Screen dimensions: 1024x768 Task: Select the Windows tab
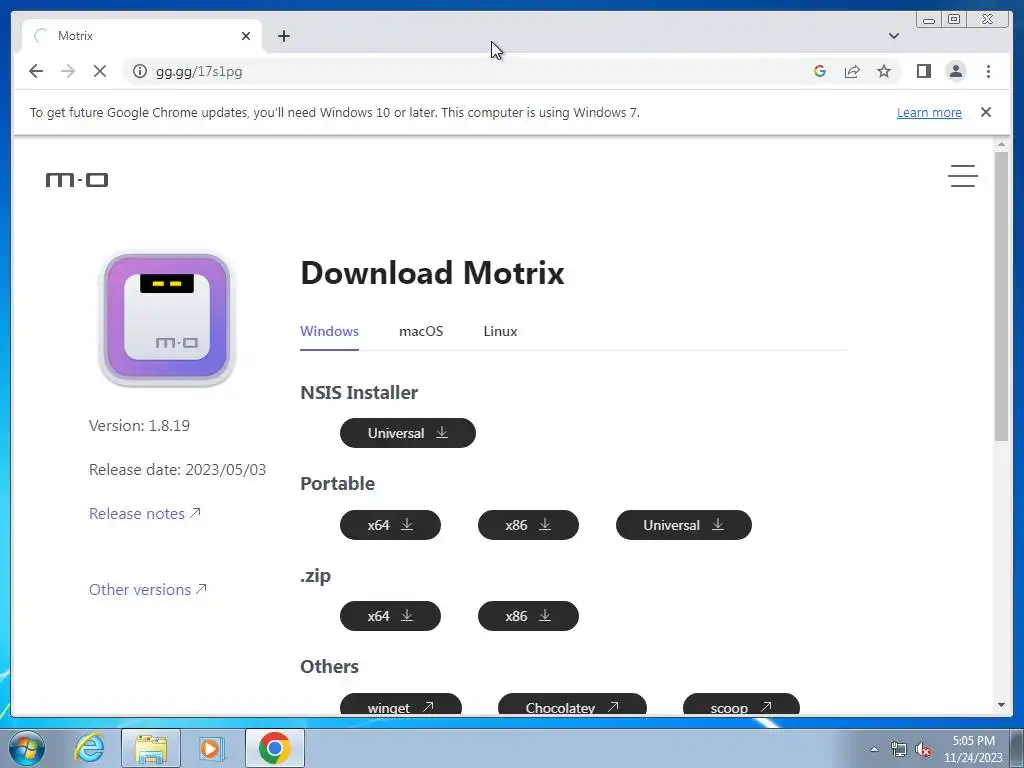(329, 331)
